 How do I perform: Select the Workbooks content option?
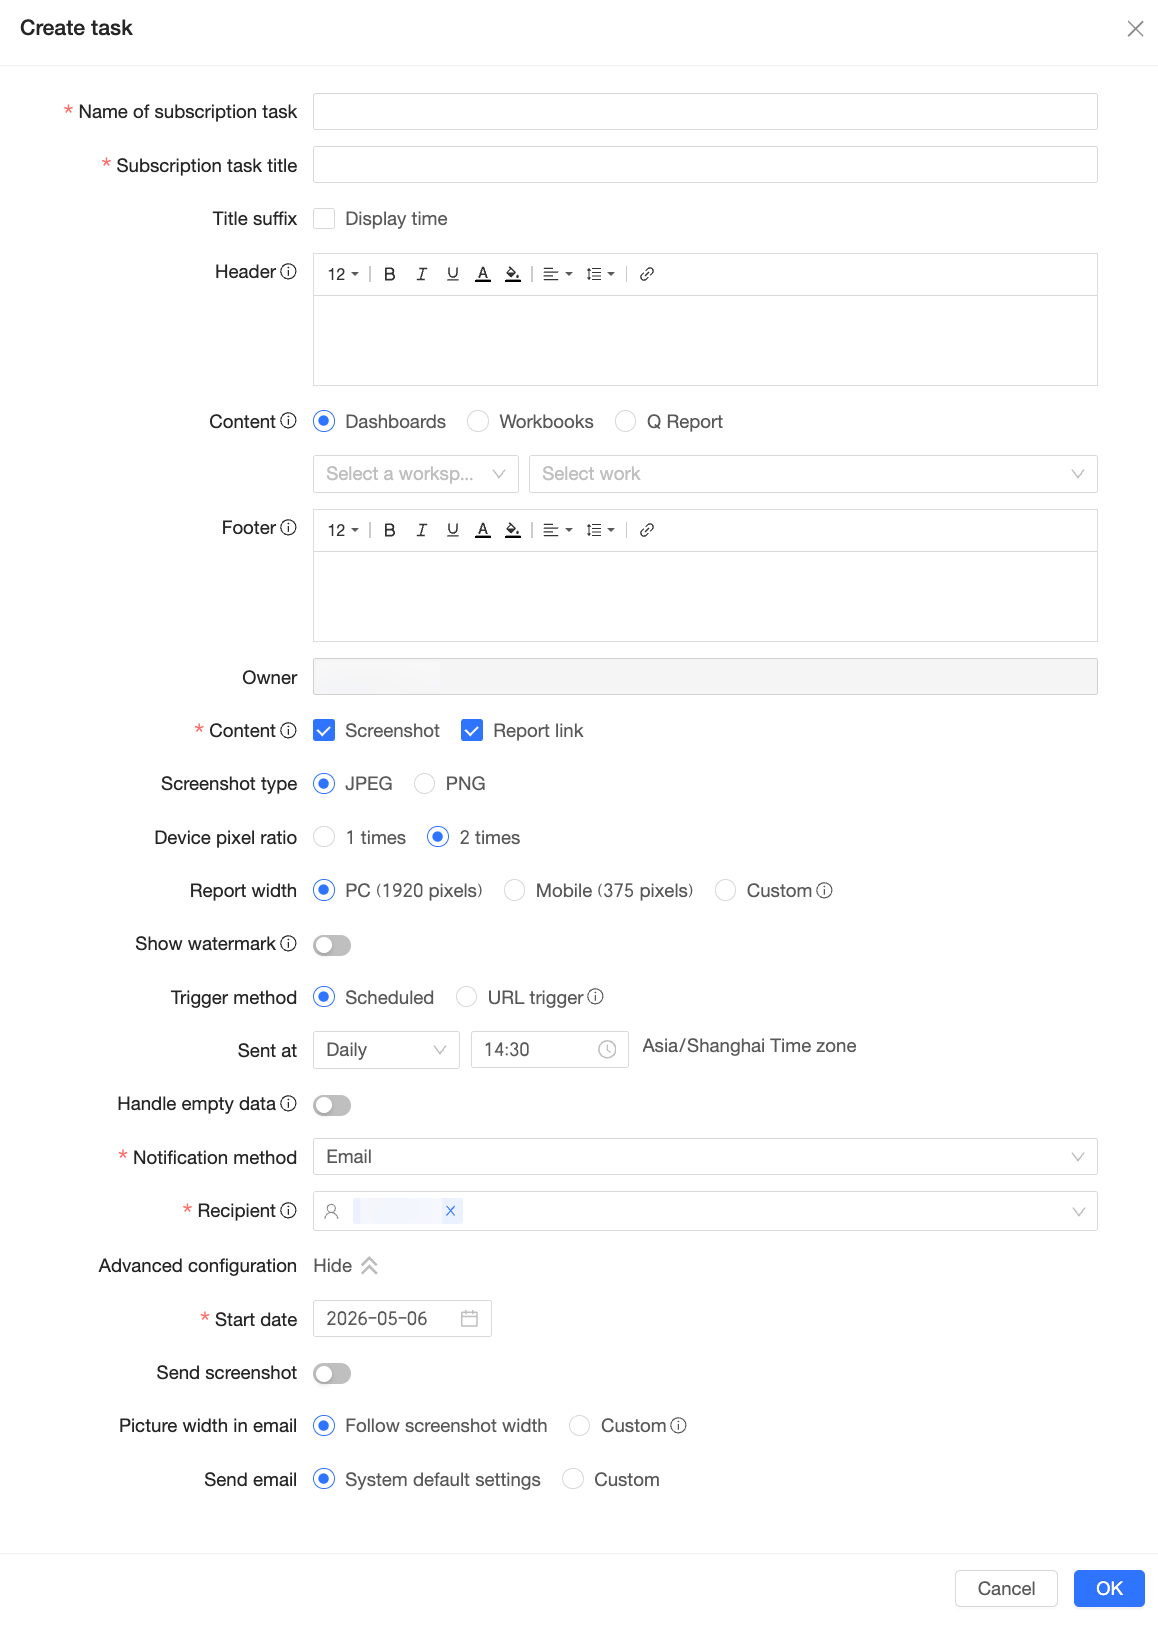[478, 421]
